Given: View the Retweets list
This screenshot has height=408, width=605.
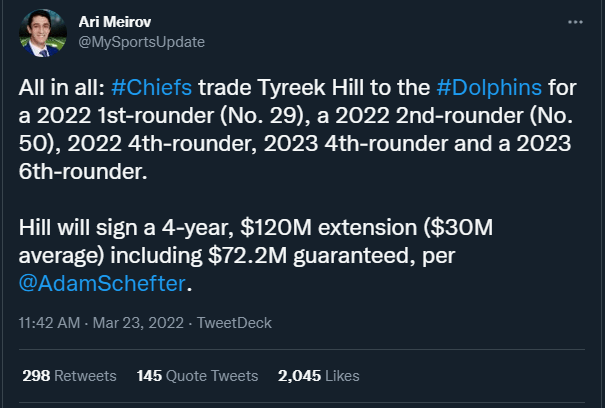Looking at the screenshot, I should click(x=86, y=376).
